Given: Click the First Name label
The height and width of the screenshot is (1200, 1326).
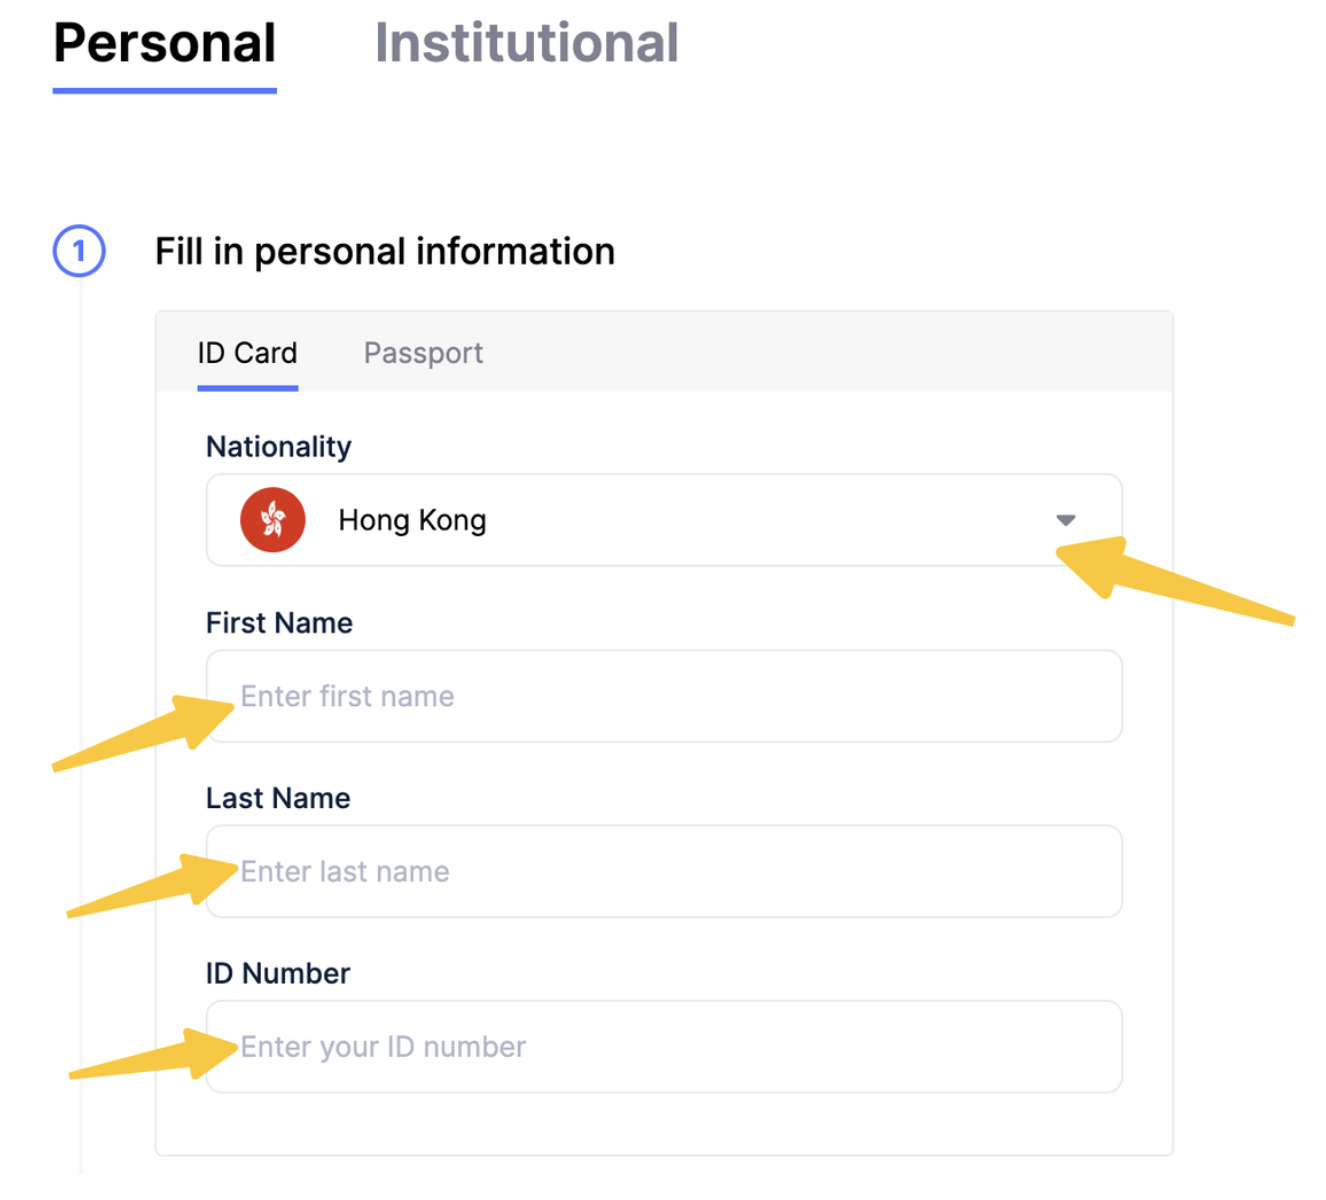Looking at the screenshot, I should coord(279,623).
